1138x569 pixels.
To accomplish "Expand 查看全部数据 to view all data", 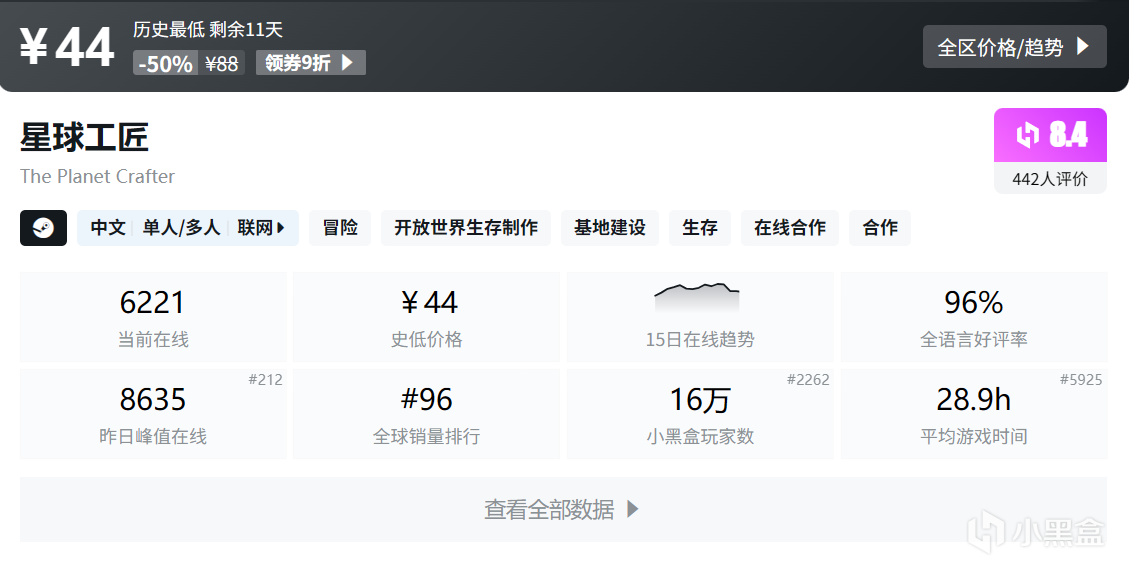I will [563, 509].
